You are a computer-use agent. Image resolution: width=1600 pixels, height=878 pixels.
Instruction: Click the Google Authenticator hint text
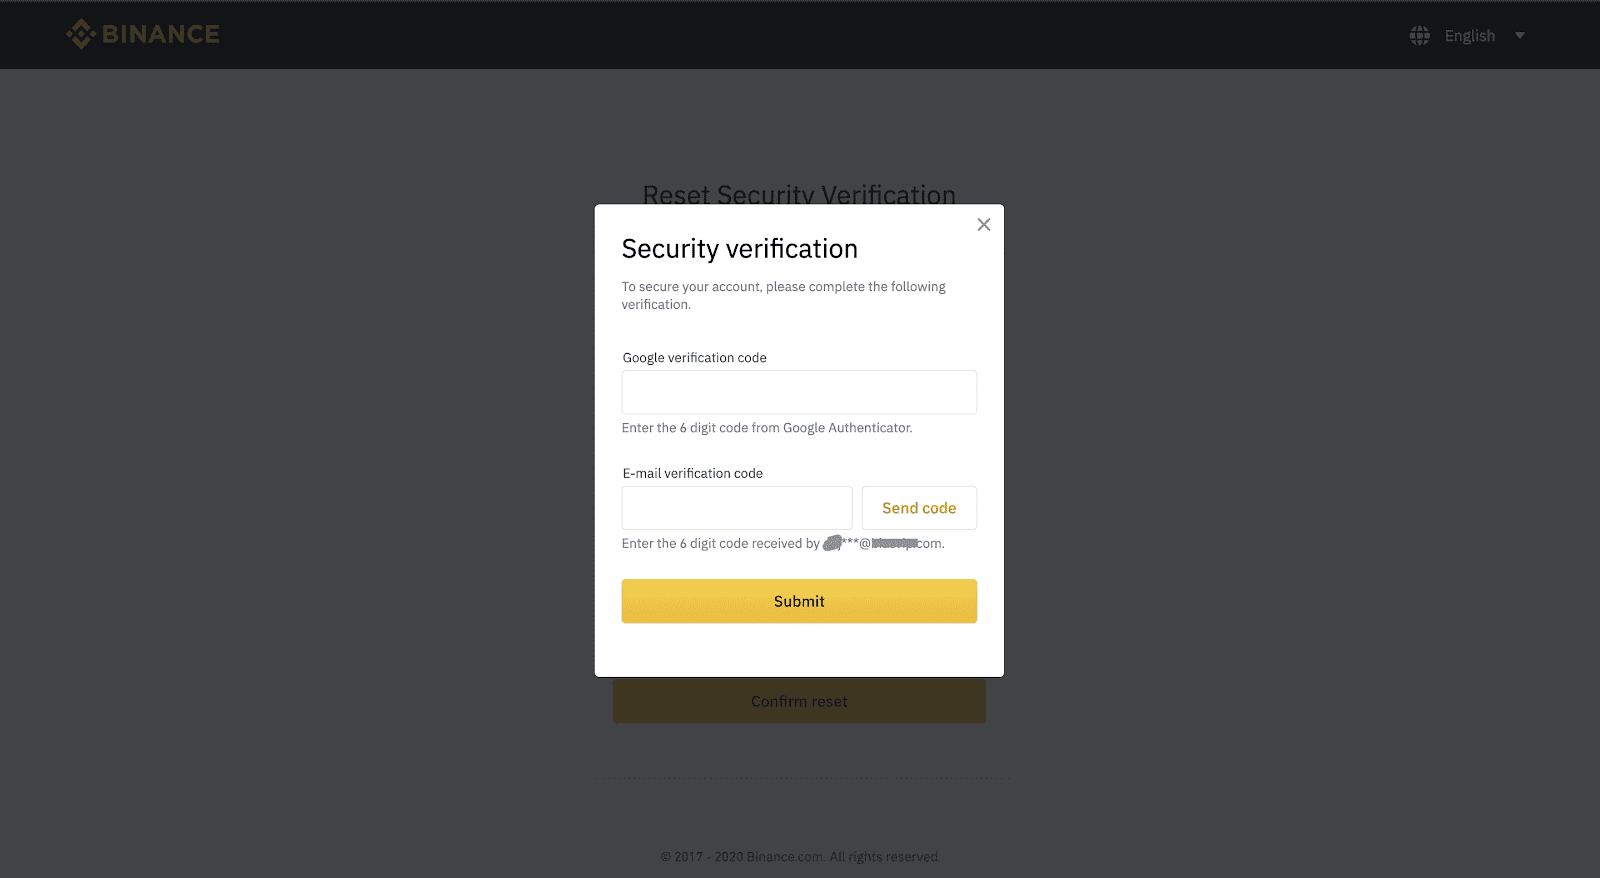[x=767, y=428]
